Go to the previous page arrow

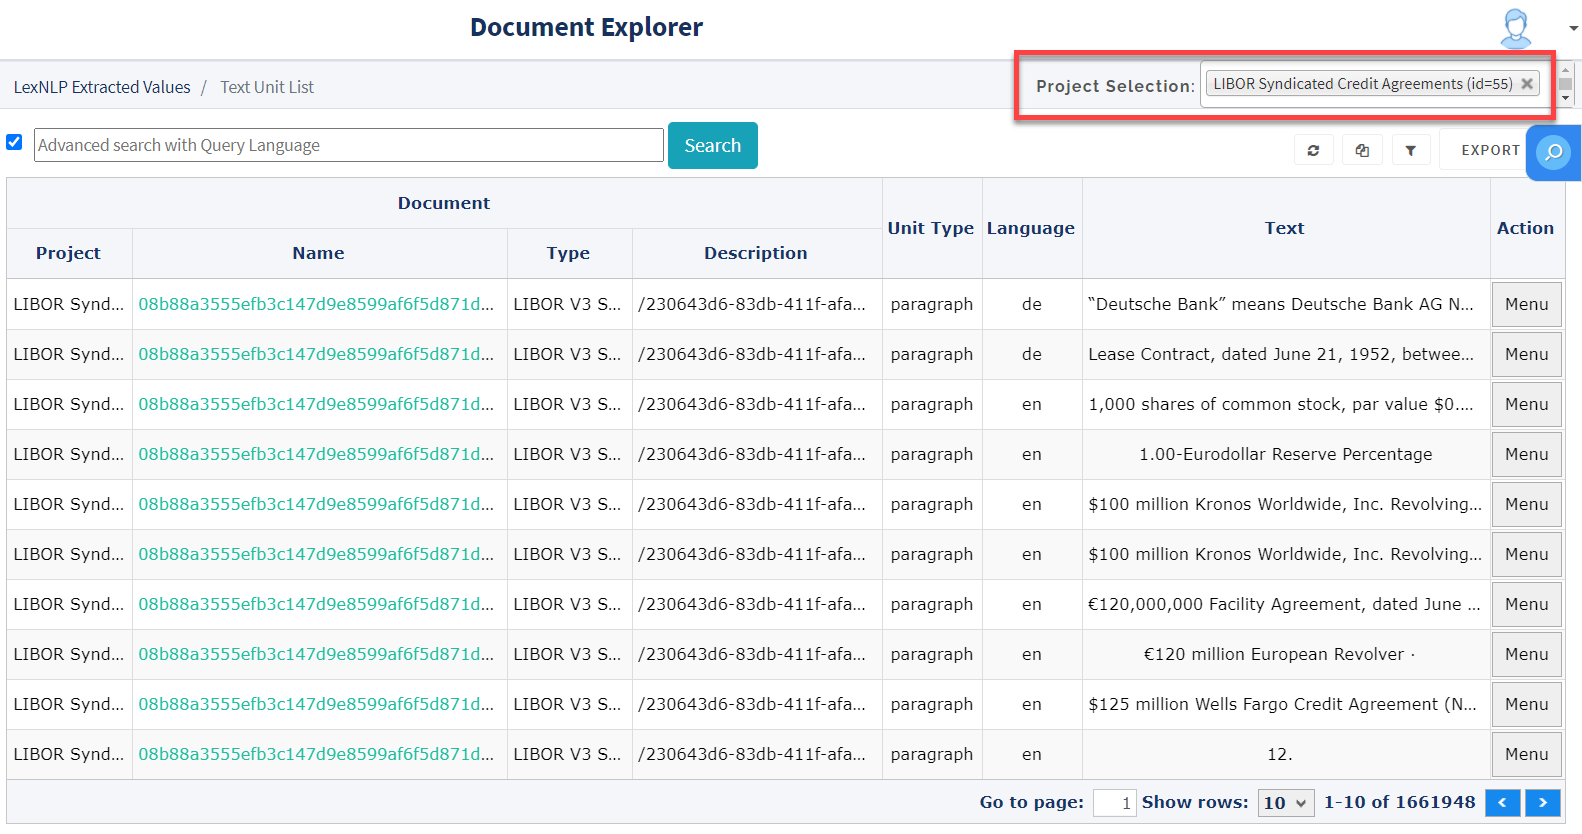(x=1503, y=803)
